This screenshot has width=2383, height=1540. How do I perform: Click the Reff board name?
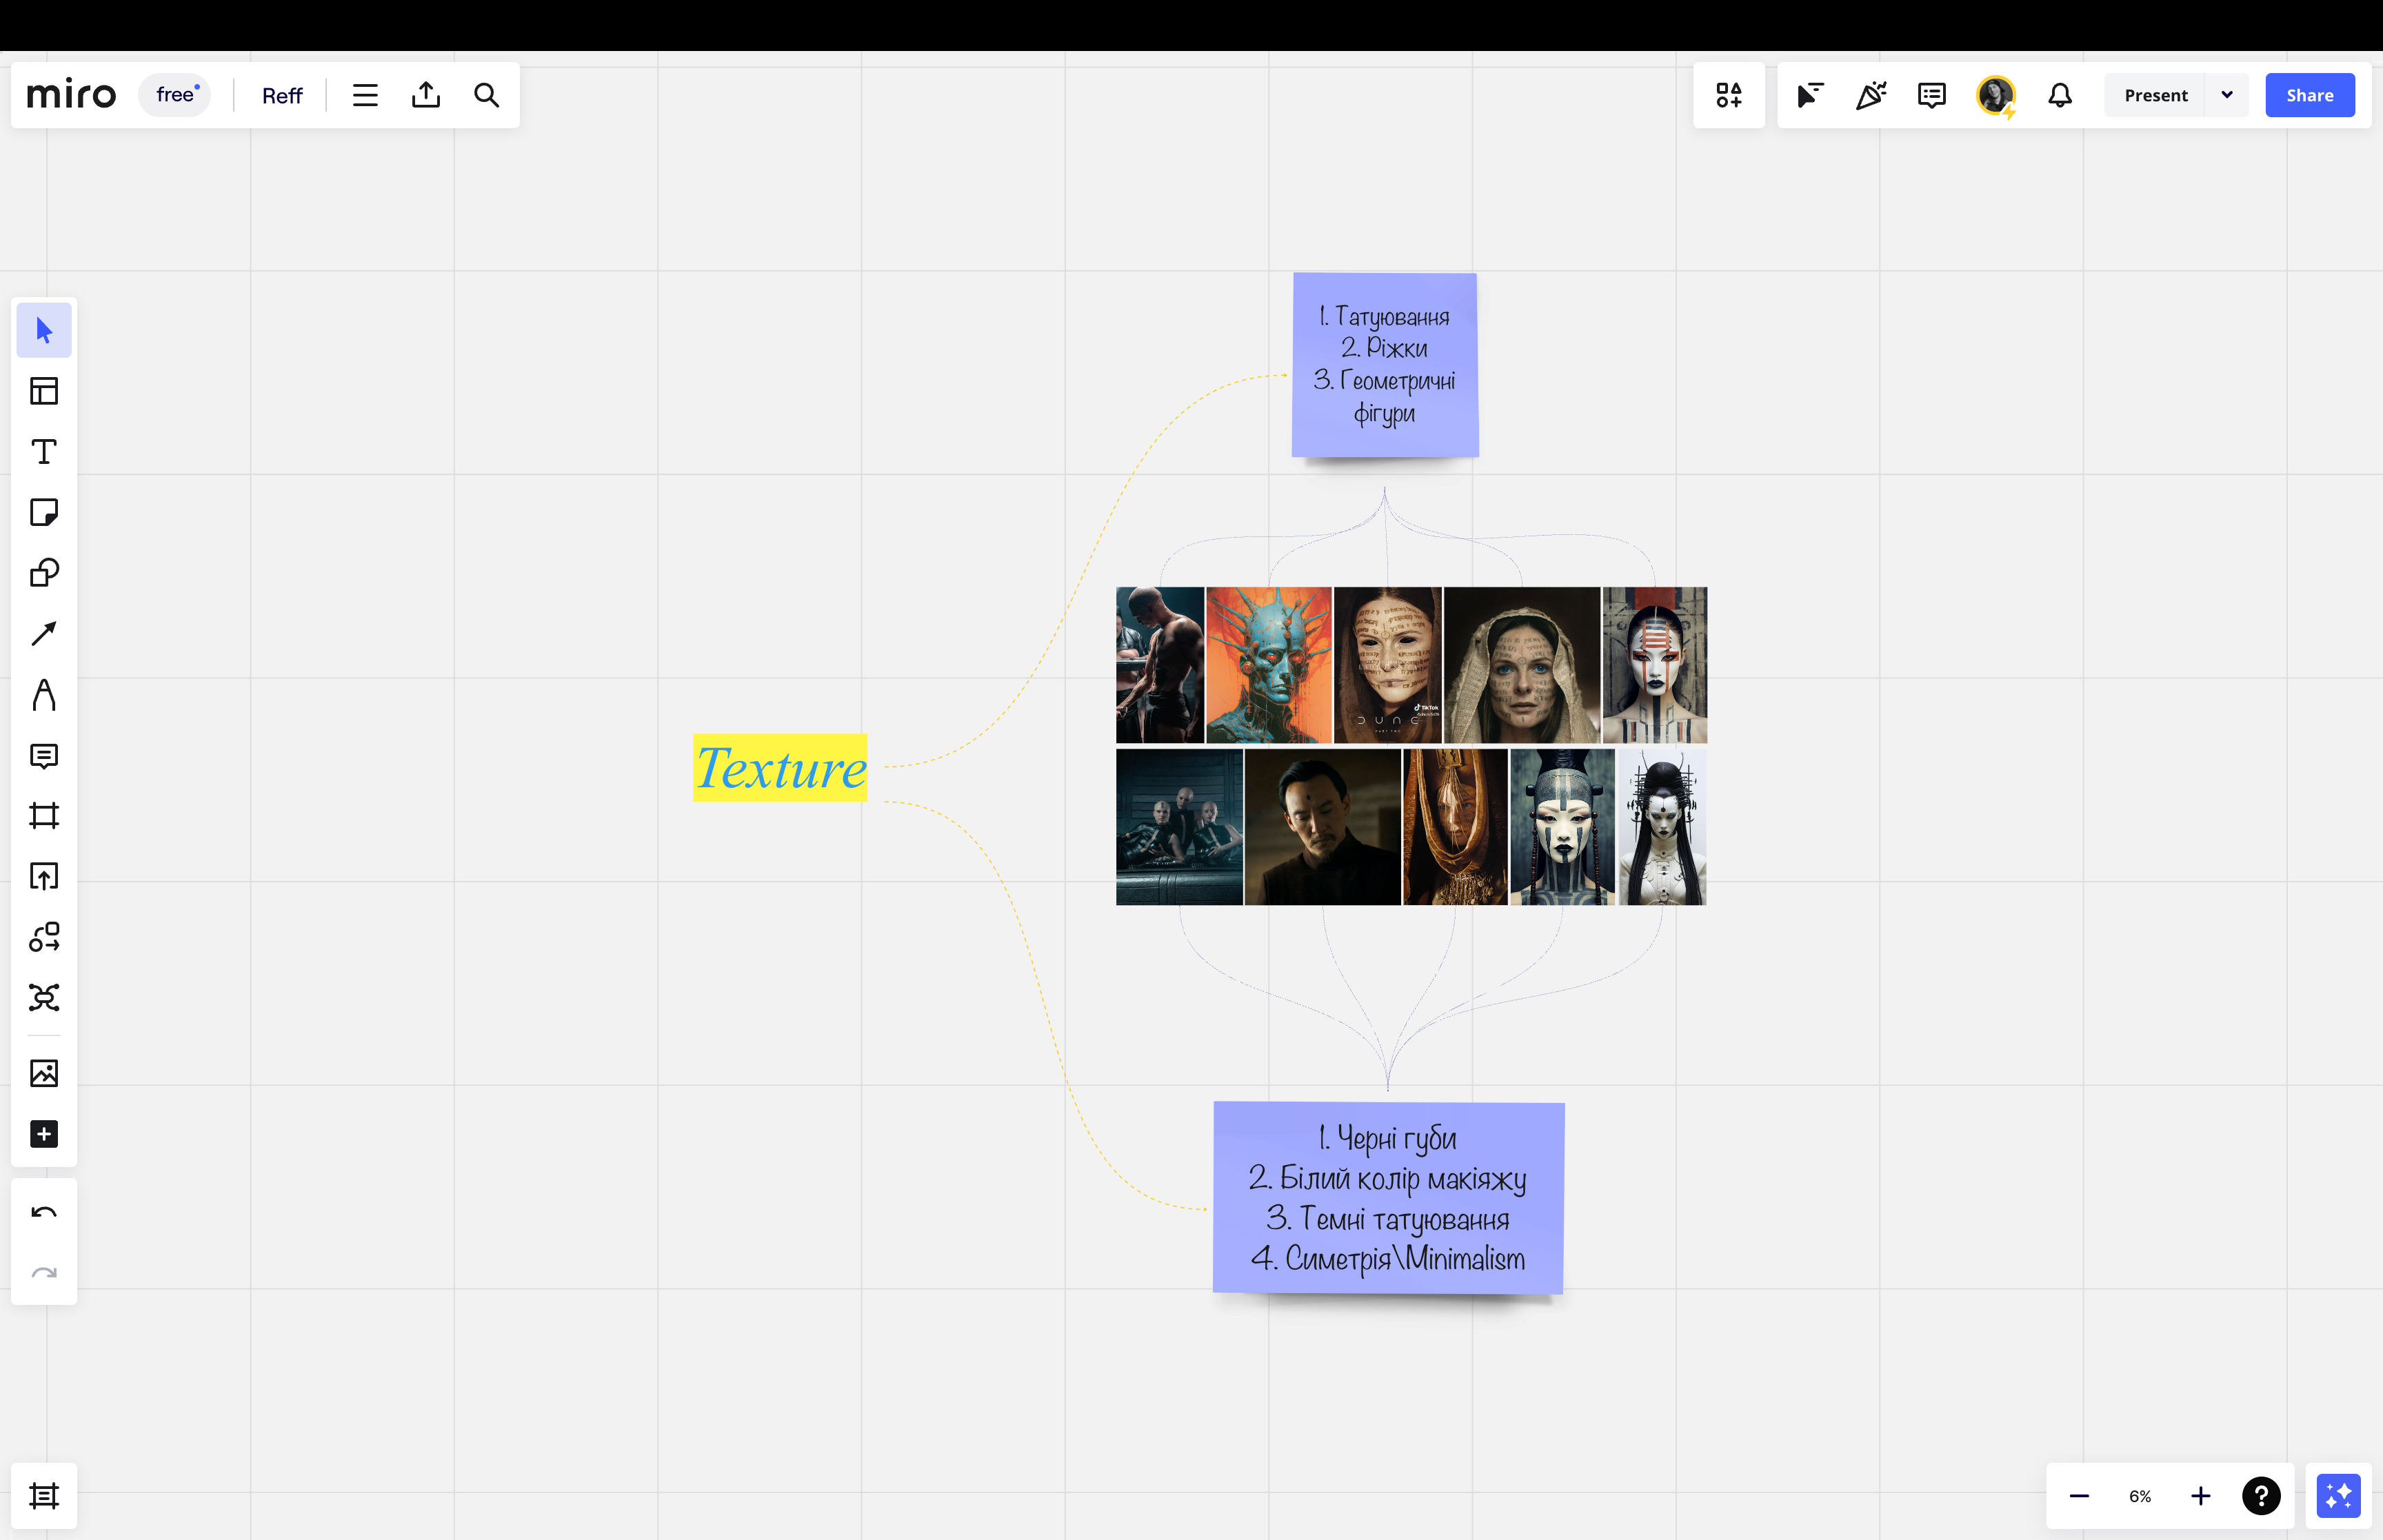(282, 95)
